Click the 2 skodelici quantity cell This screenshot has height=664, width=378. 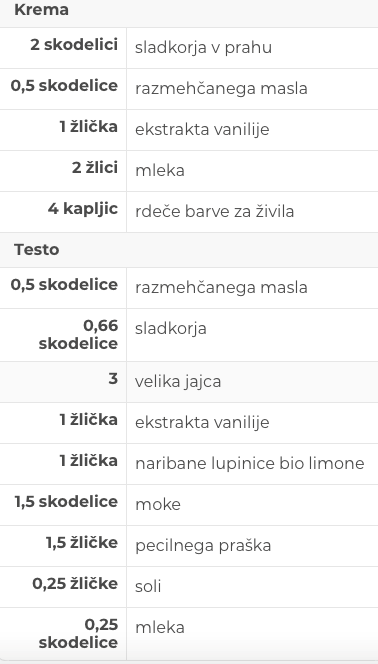click(74, 44)
